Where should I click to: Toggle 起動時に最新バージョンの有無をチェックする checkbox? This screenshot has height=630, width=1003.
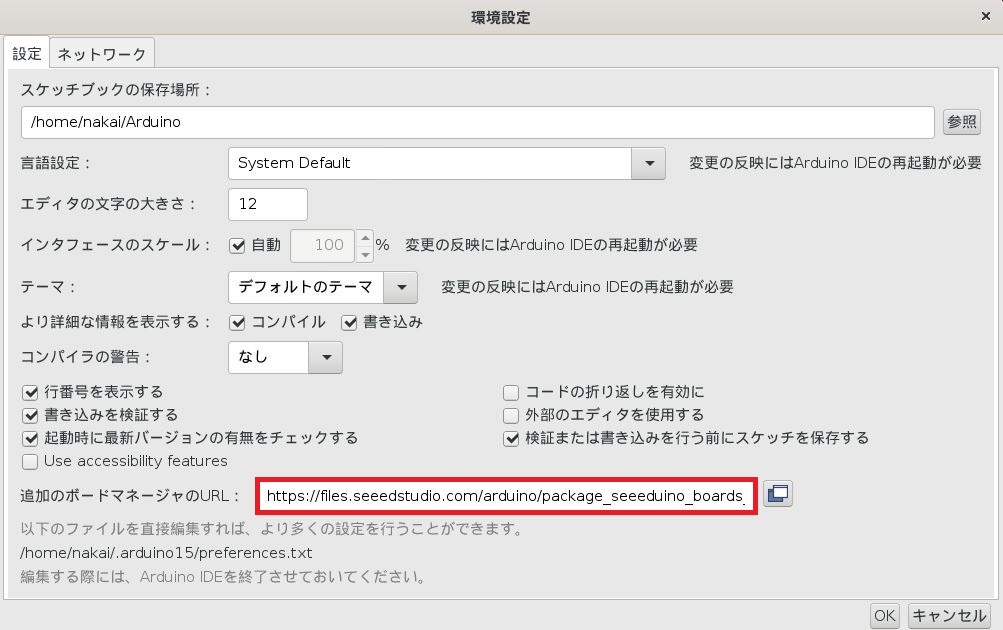30,438
